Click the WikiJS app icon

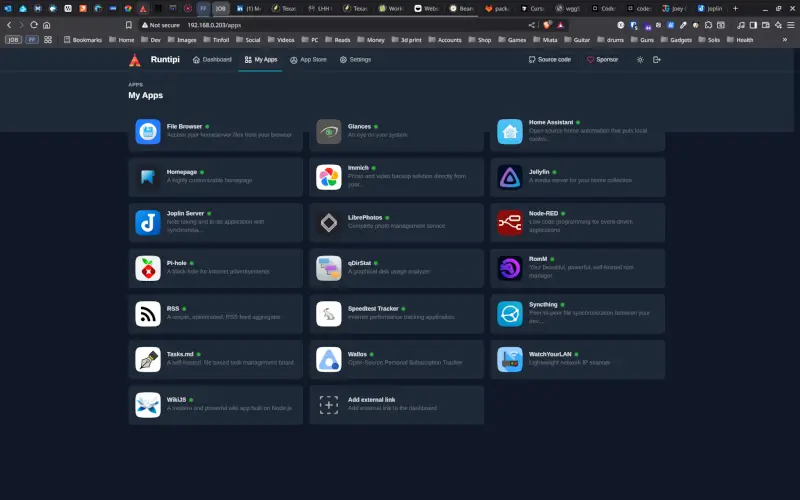[148, 405]
